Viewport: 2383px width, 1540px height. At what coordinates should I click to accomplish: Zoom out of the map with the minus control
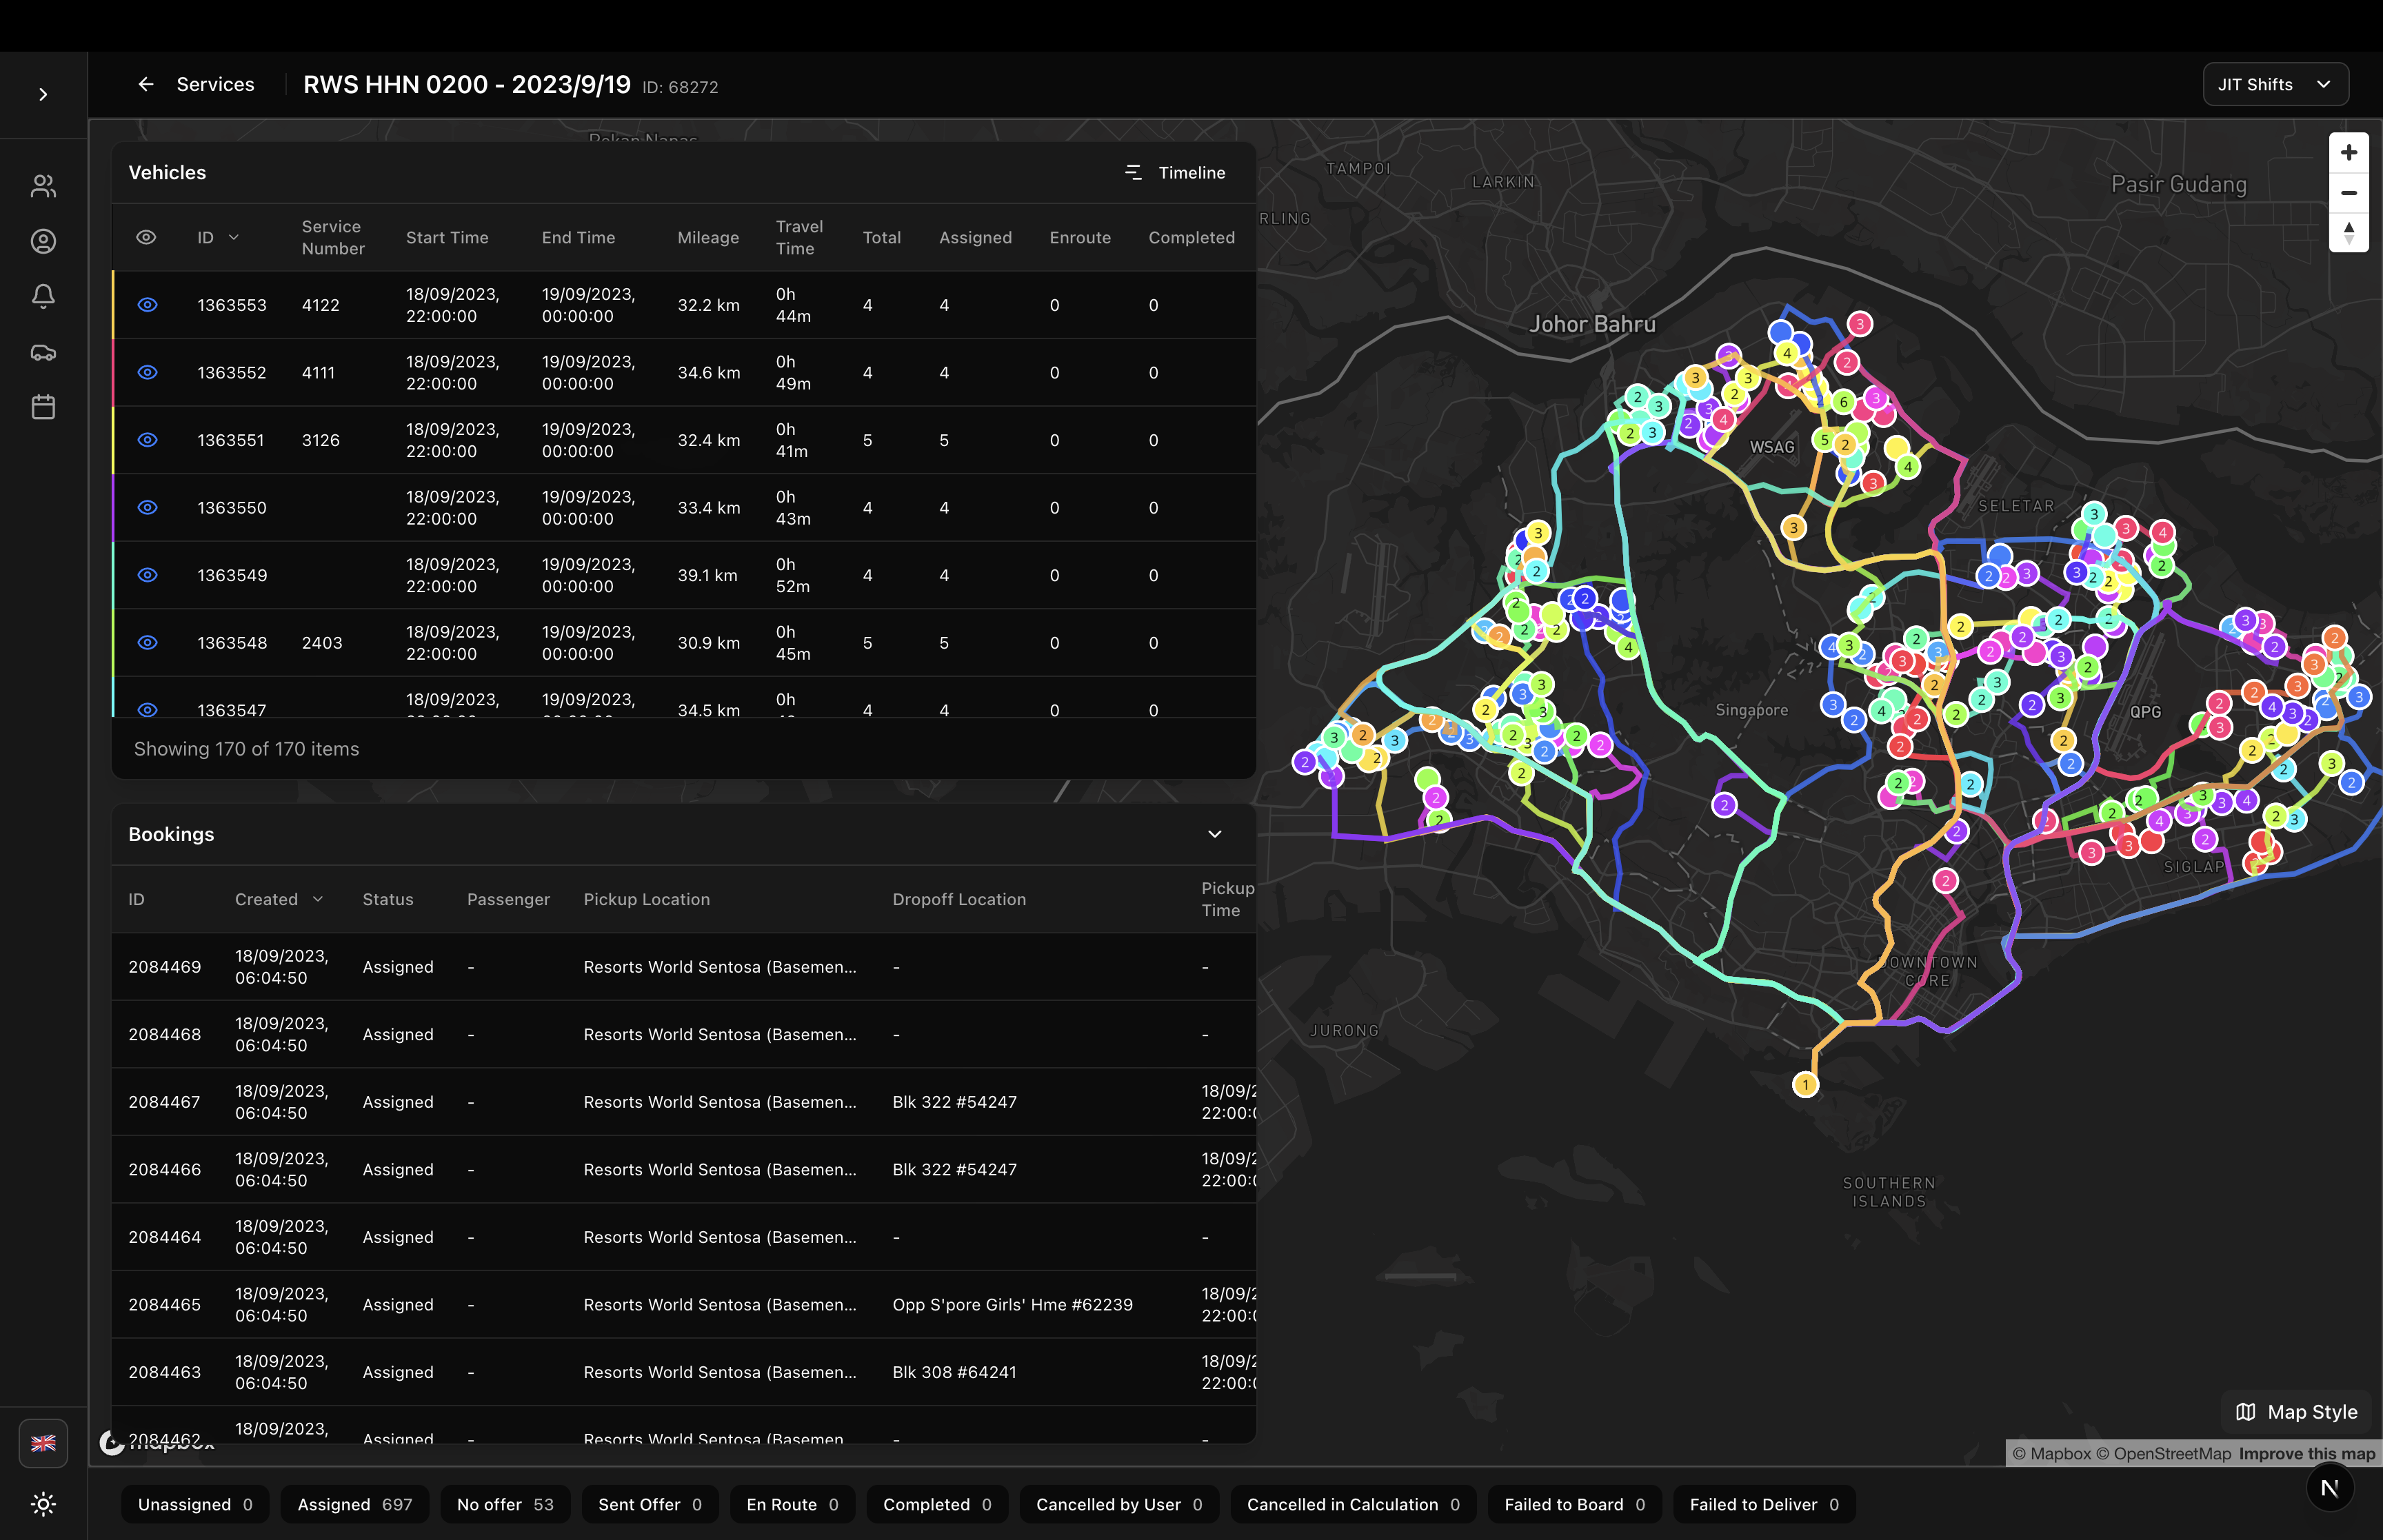pyautogui.click(x=2349, y=192)
